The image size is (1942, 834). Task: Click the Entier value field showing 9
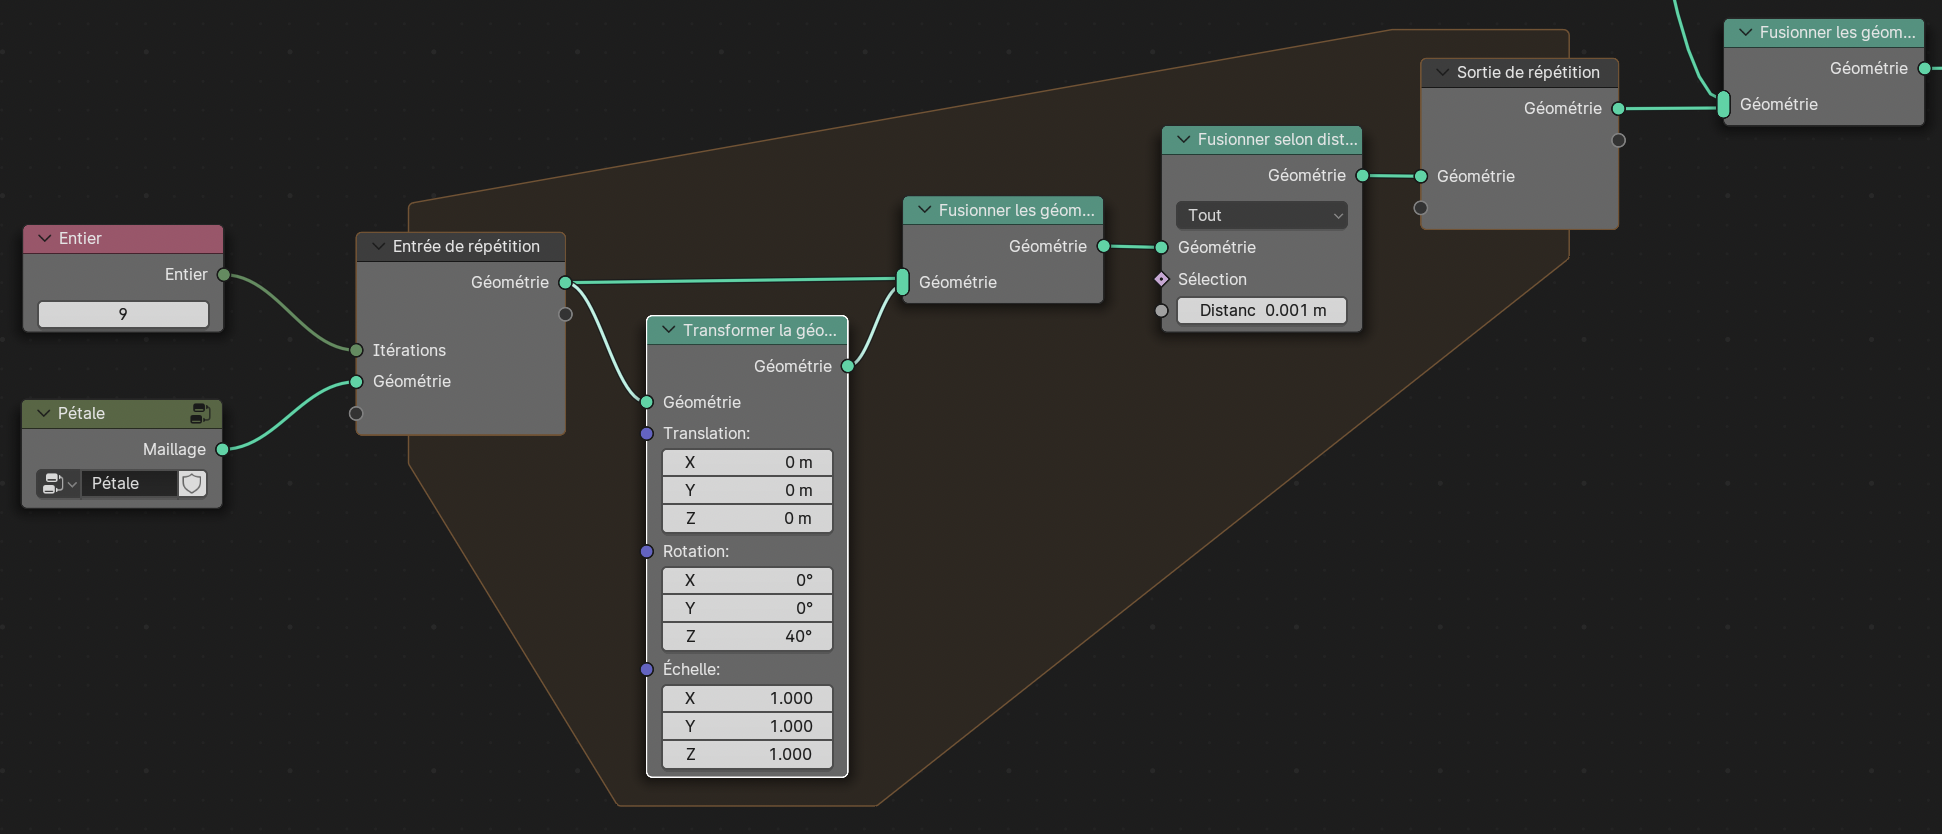(123, 314)
